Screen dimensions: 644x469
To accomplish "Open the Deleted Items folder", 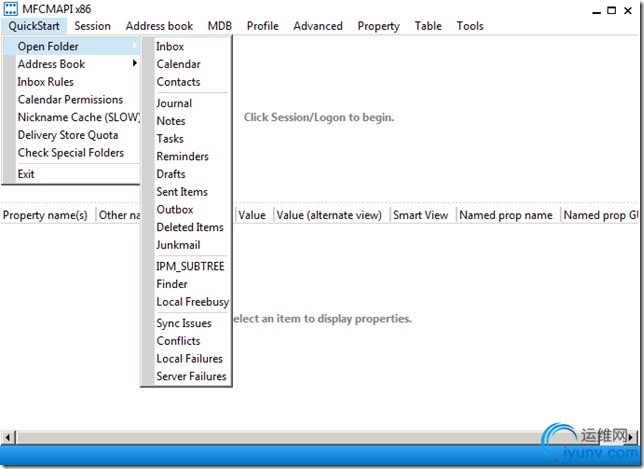I will pos(186,227).
